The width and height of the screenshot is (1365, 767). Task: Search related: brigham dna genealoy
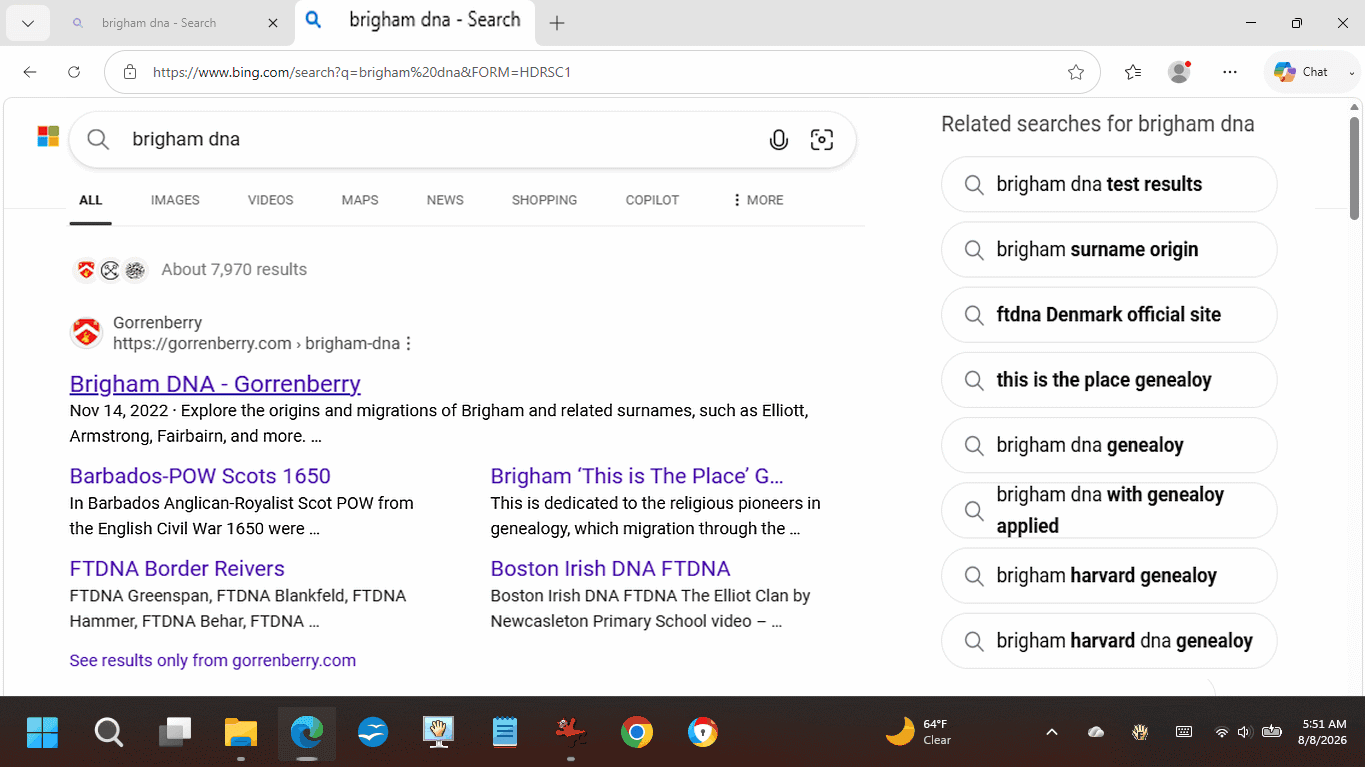click(x=1109, y=445)
